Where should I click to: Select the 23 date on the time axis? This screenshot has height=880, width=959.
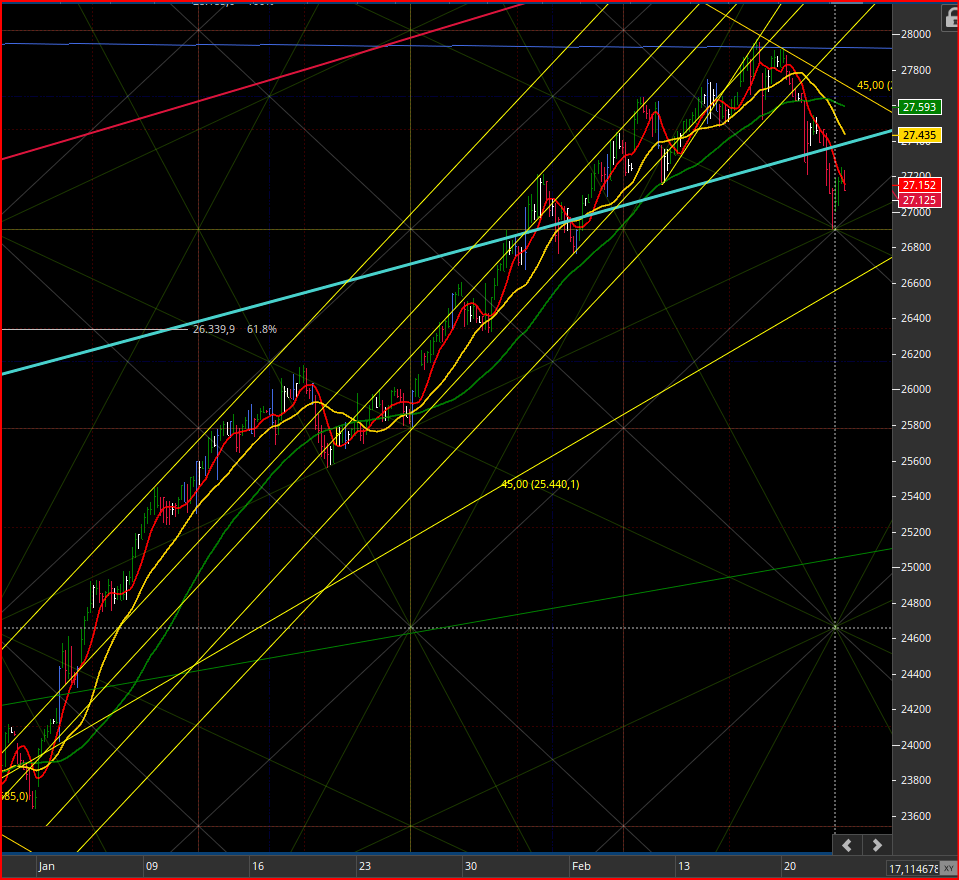[365, 866]
